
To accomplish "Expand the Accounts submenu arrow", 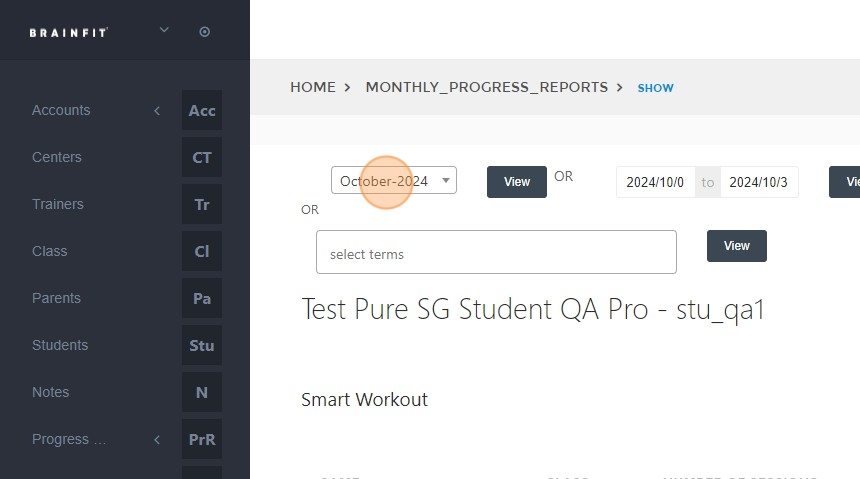I will point(157,111).
